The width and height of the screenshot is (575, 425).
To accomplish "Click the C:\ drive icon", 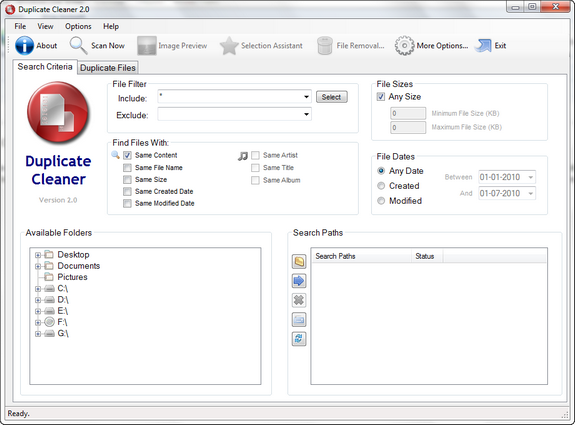I will [49, 289].
